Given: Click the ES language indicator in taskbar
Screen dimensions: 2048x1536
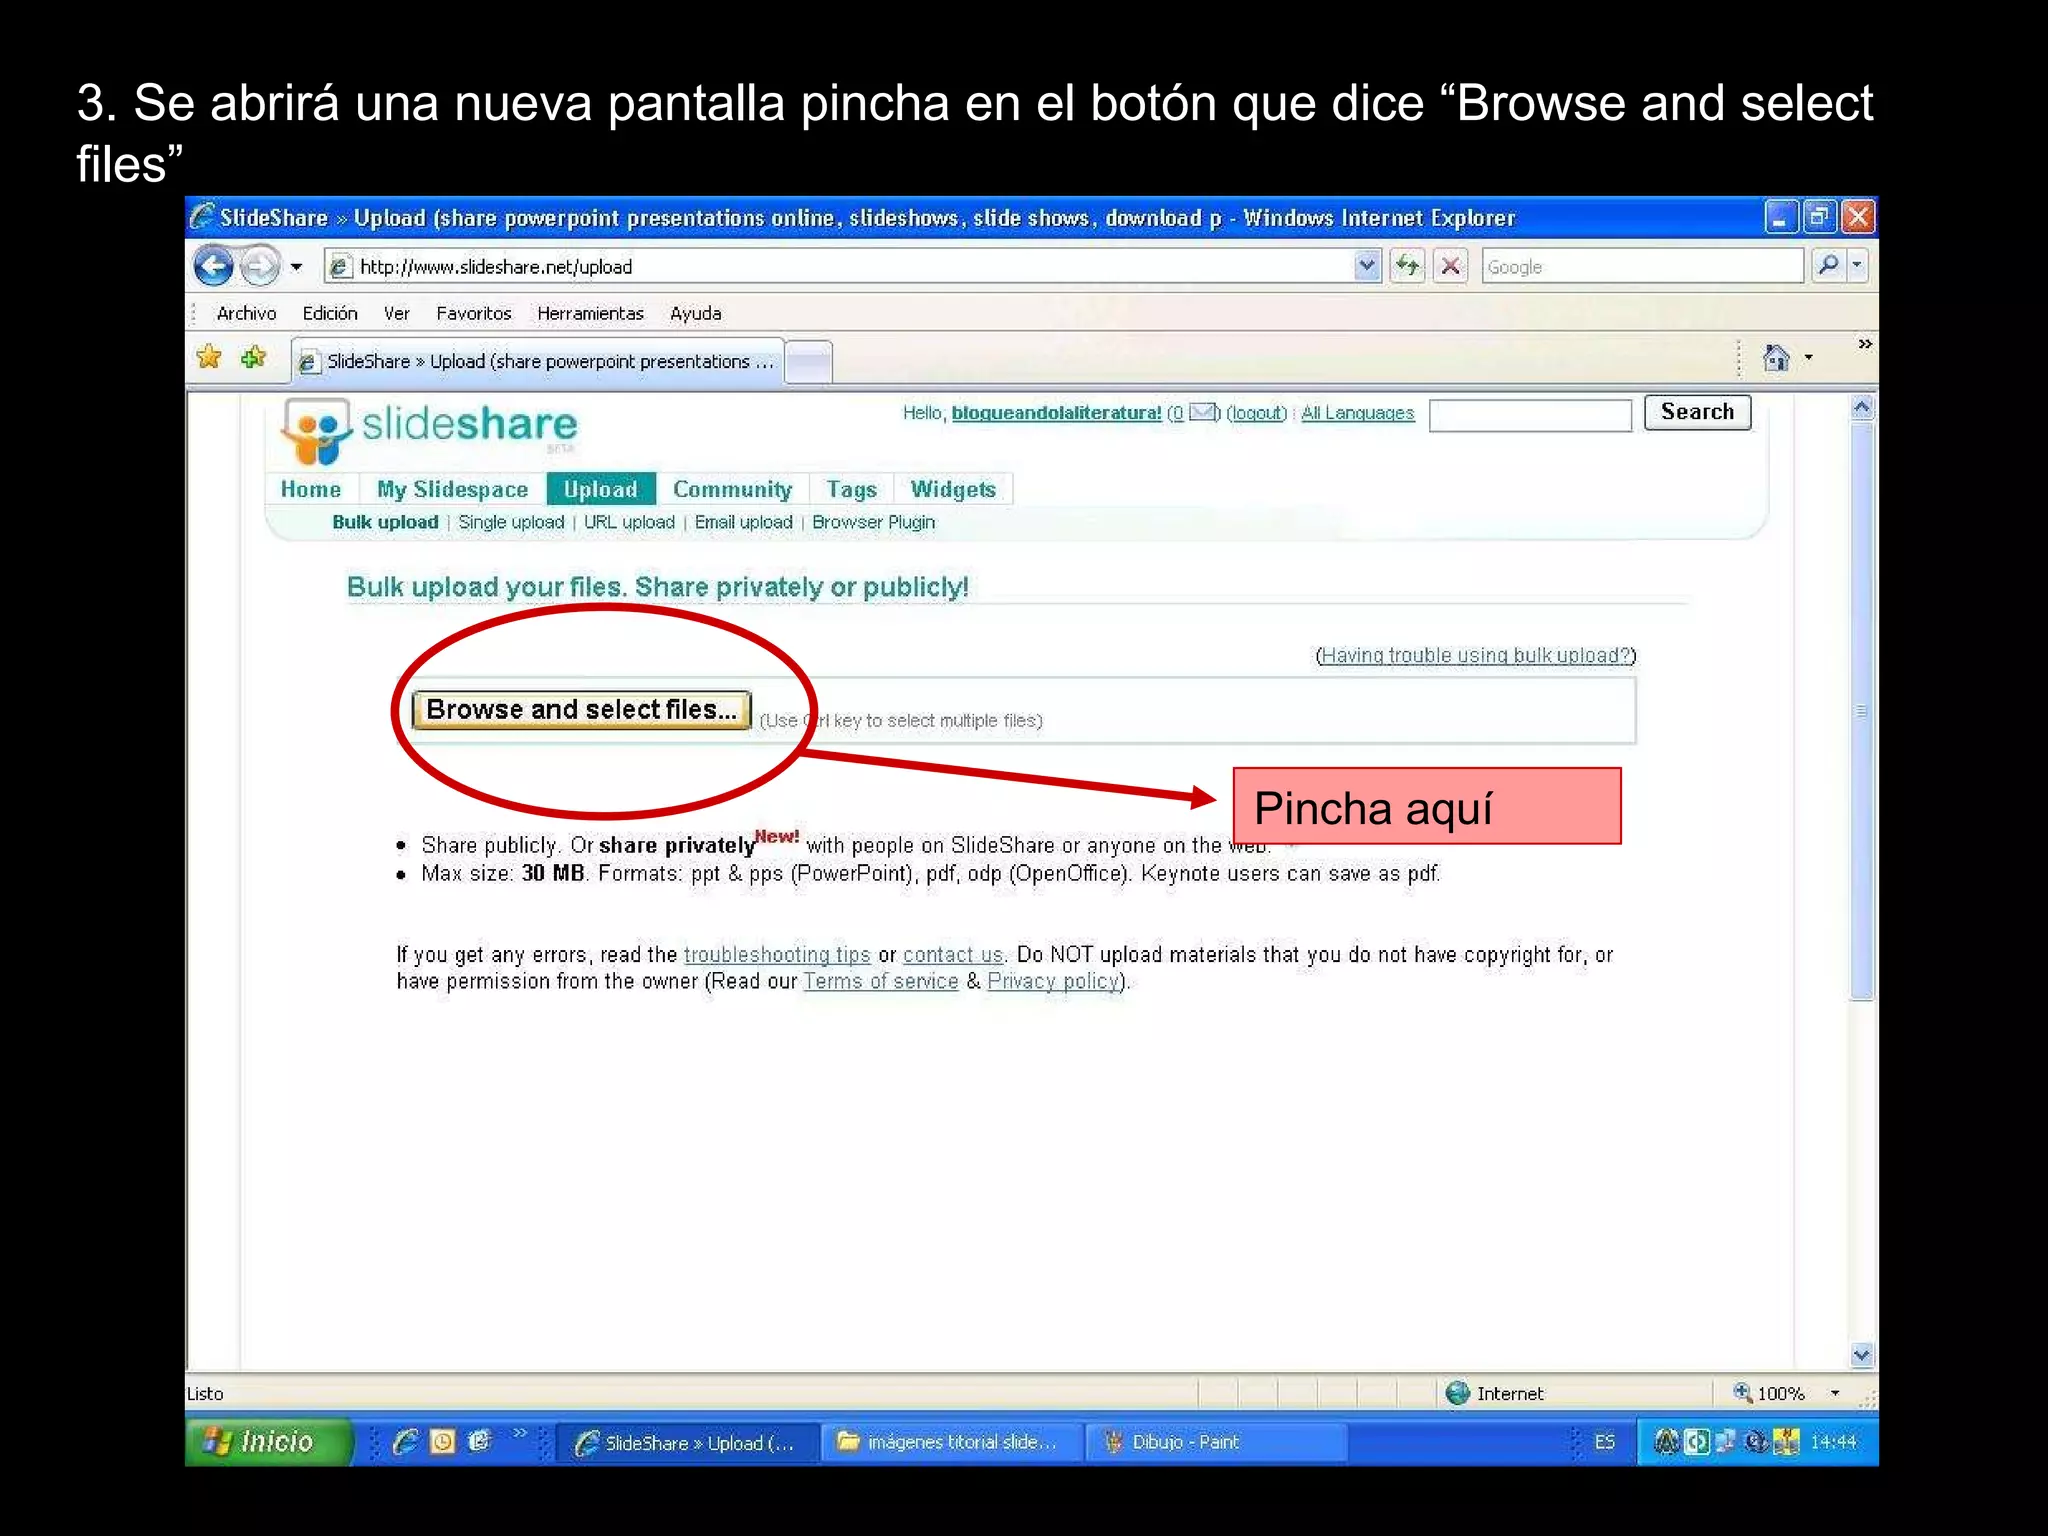Looking at the screenshot, I should [x=1604, y=1442].
